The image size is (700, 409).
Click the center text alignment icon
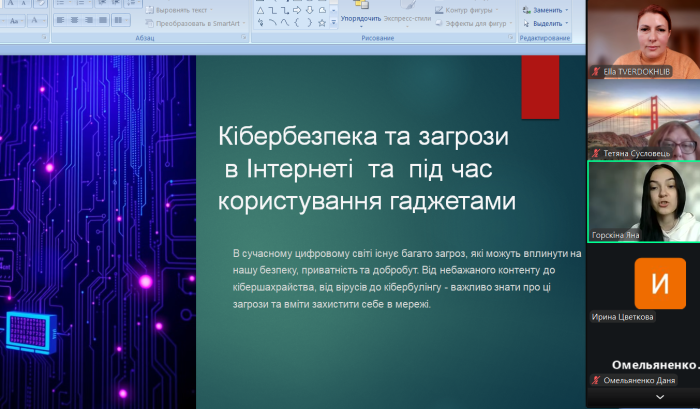[73, 20]
